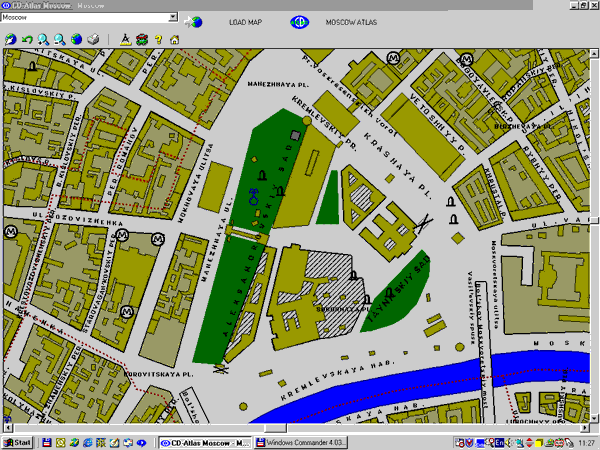This screenshot has width=600, height=450.
Task: Click the KREMLEVSKIY PR. label
Action: click(324, 123)
